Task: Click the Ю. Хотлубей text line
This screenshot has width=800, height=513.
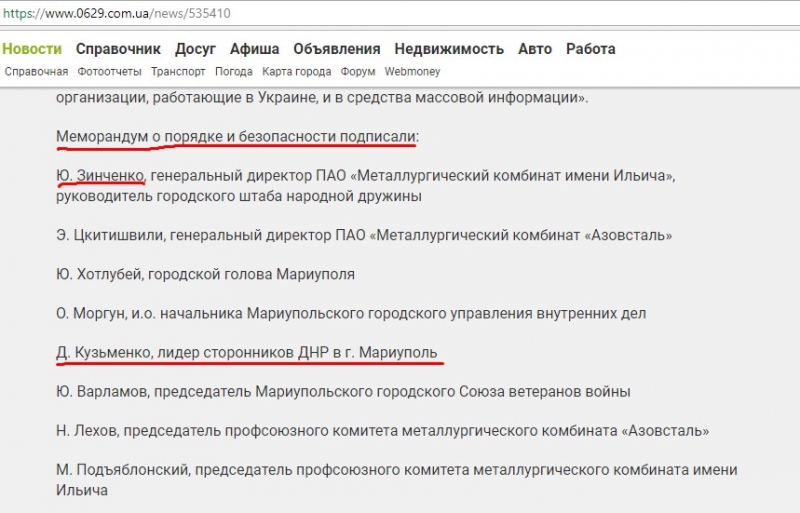Action: tap(205, 274)
